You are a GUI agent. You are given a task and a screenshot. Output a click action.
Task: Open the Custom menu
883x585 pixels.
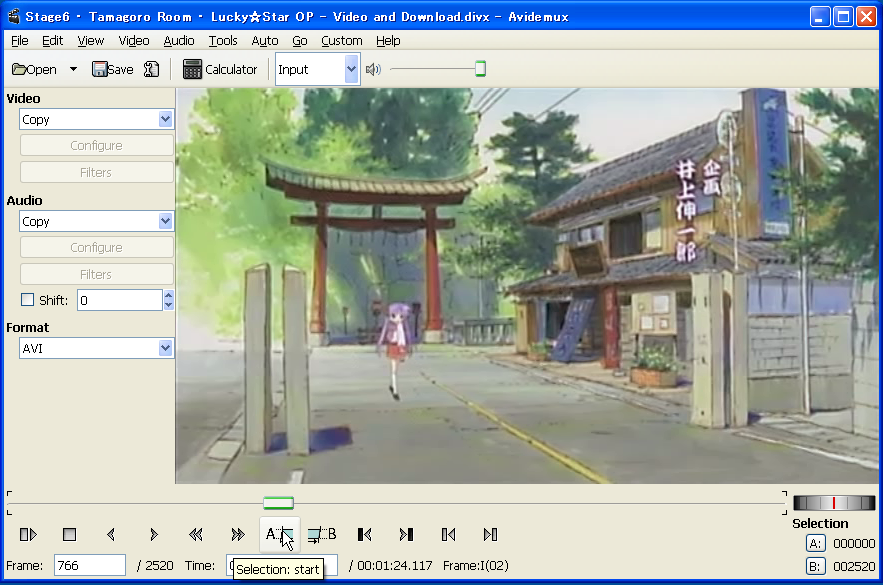point(342,41)
